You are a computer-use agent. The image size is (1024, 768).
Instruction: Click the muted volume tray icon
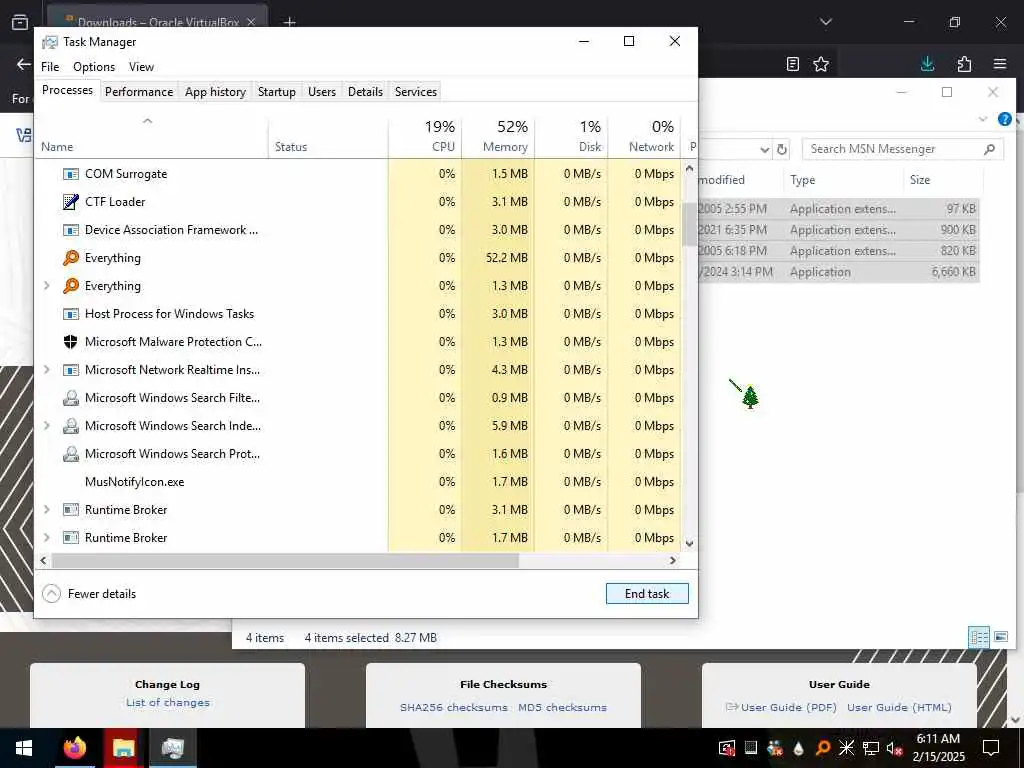pyautogui.click(x=895, y=748)
